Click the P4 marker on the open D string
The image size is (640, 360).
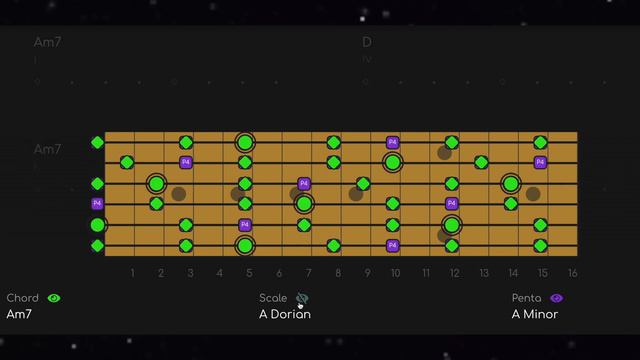[x=98, y=204]
